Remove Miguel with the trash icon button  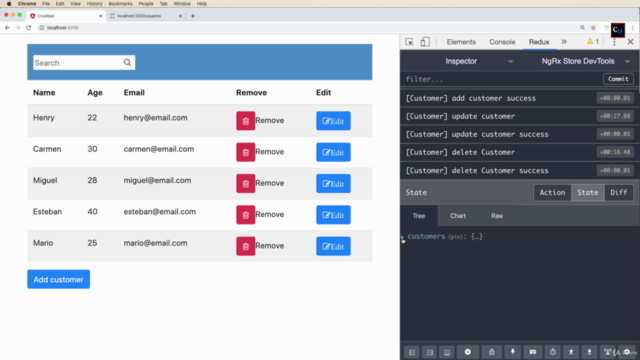tap(246, 184)
